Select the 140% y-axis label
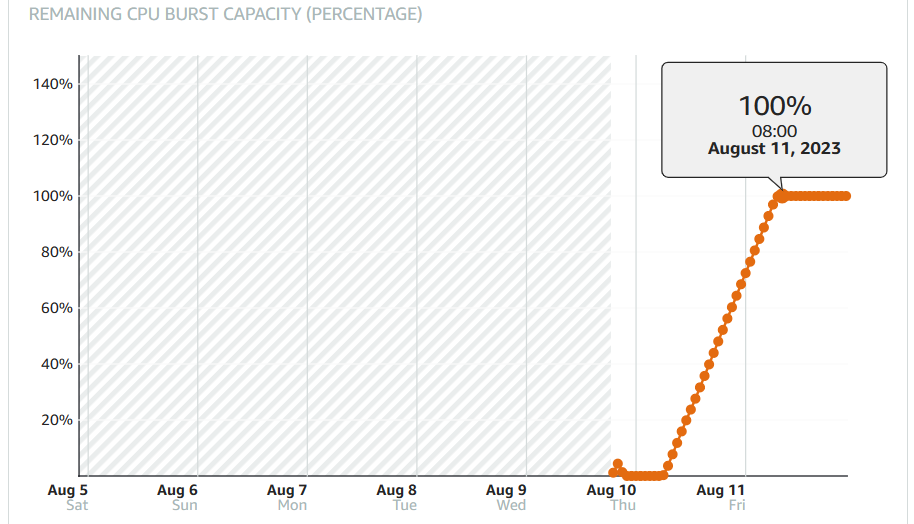This screenshot has width=914, height=524. pos(52,84)
